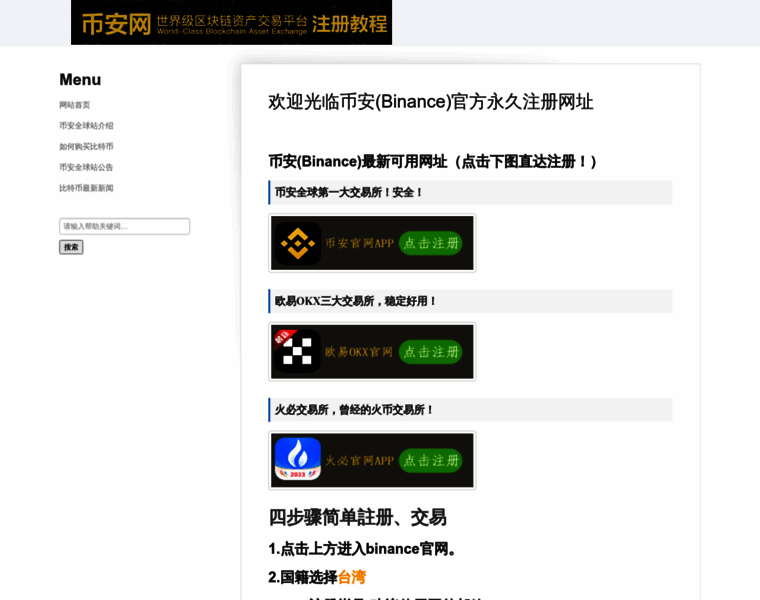The height and width of the screenshot is (600, 760).
Task: Focus the help keyword search field
Action: tap(125, 226)
